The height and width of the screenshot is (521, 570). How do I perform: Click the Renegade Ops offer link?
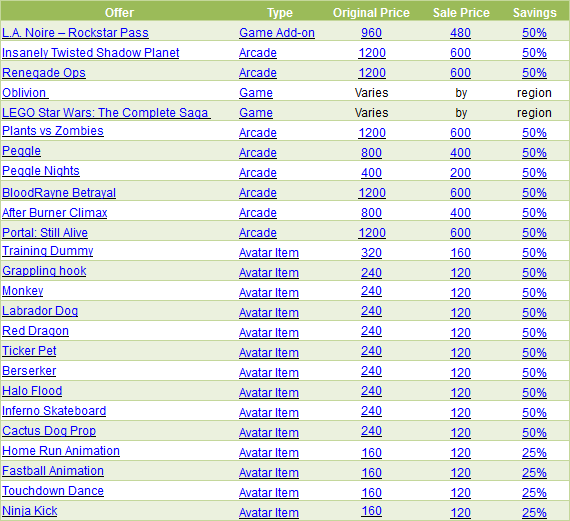(x=44, y=73)
